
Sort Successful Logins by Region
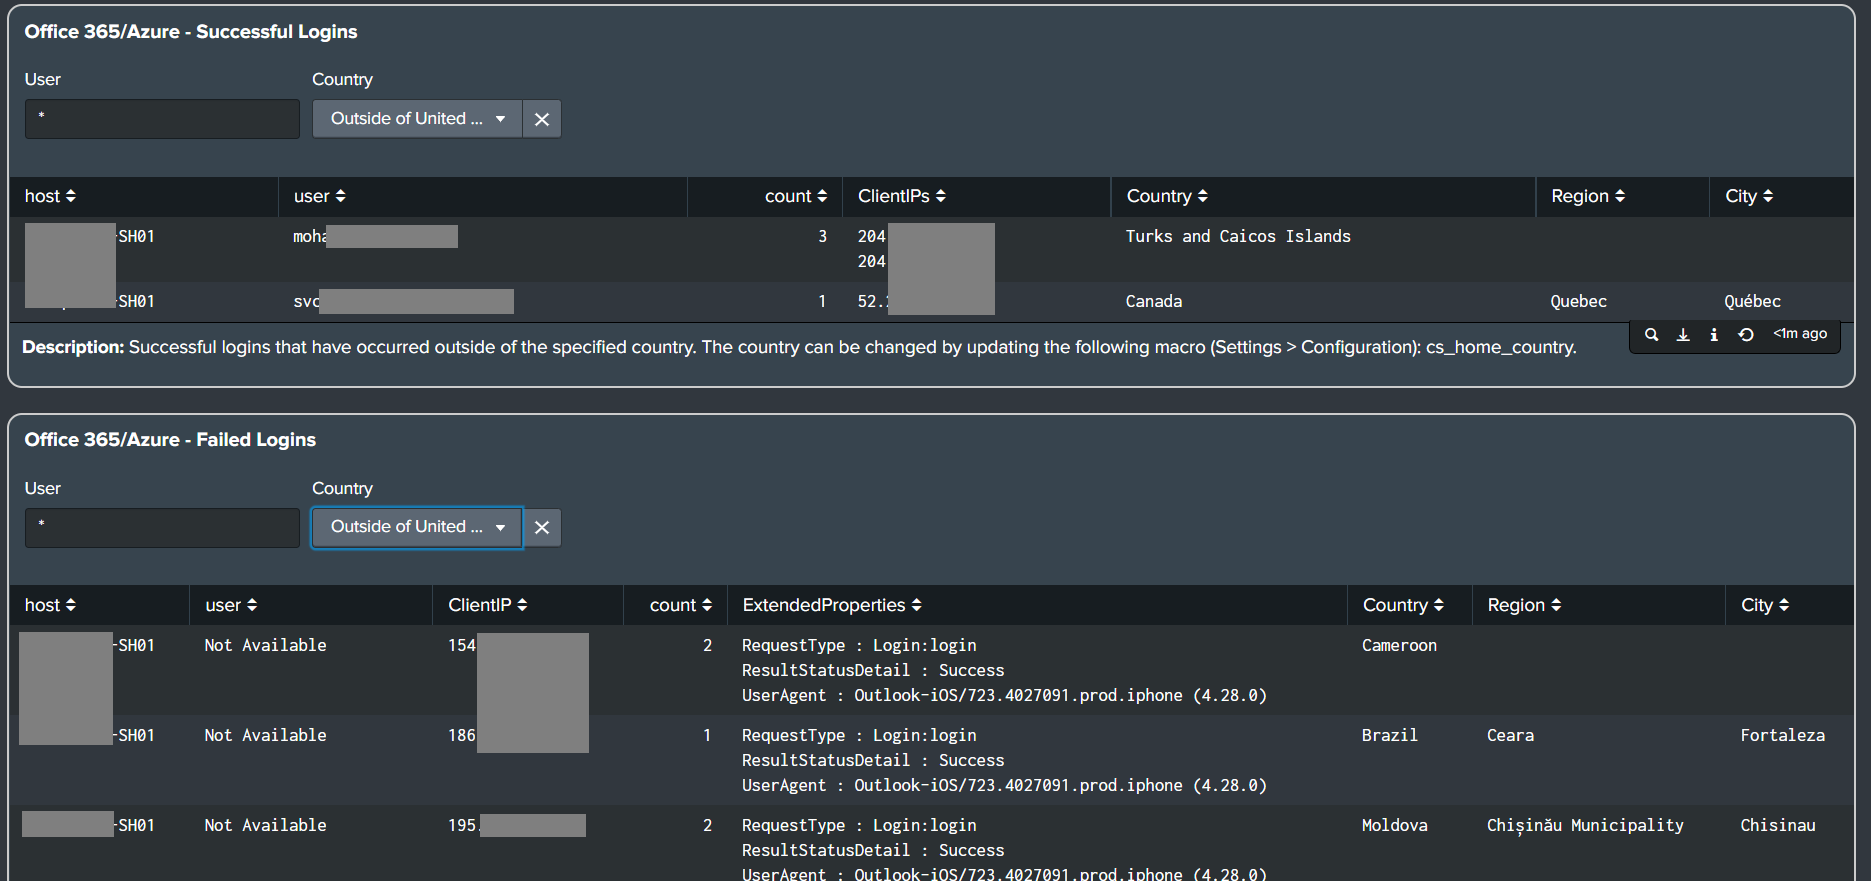pyautogui.click(x=1588, y=196)
